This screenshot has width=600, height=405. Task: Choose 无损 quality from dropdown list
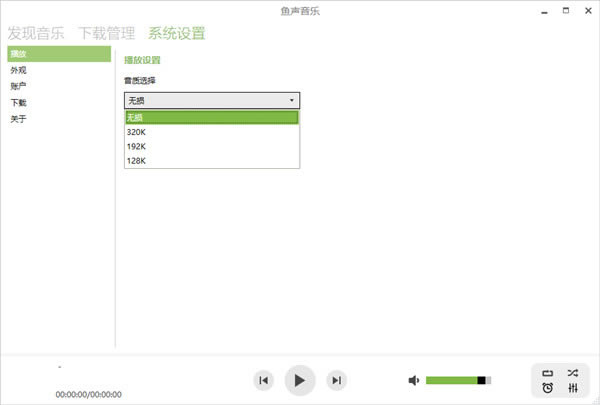(x=212, y=118)
